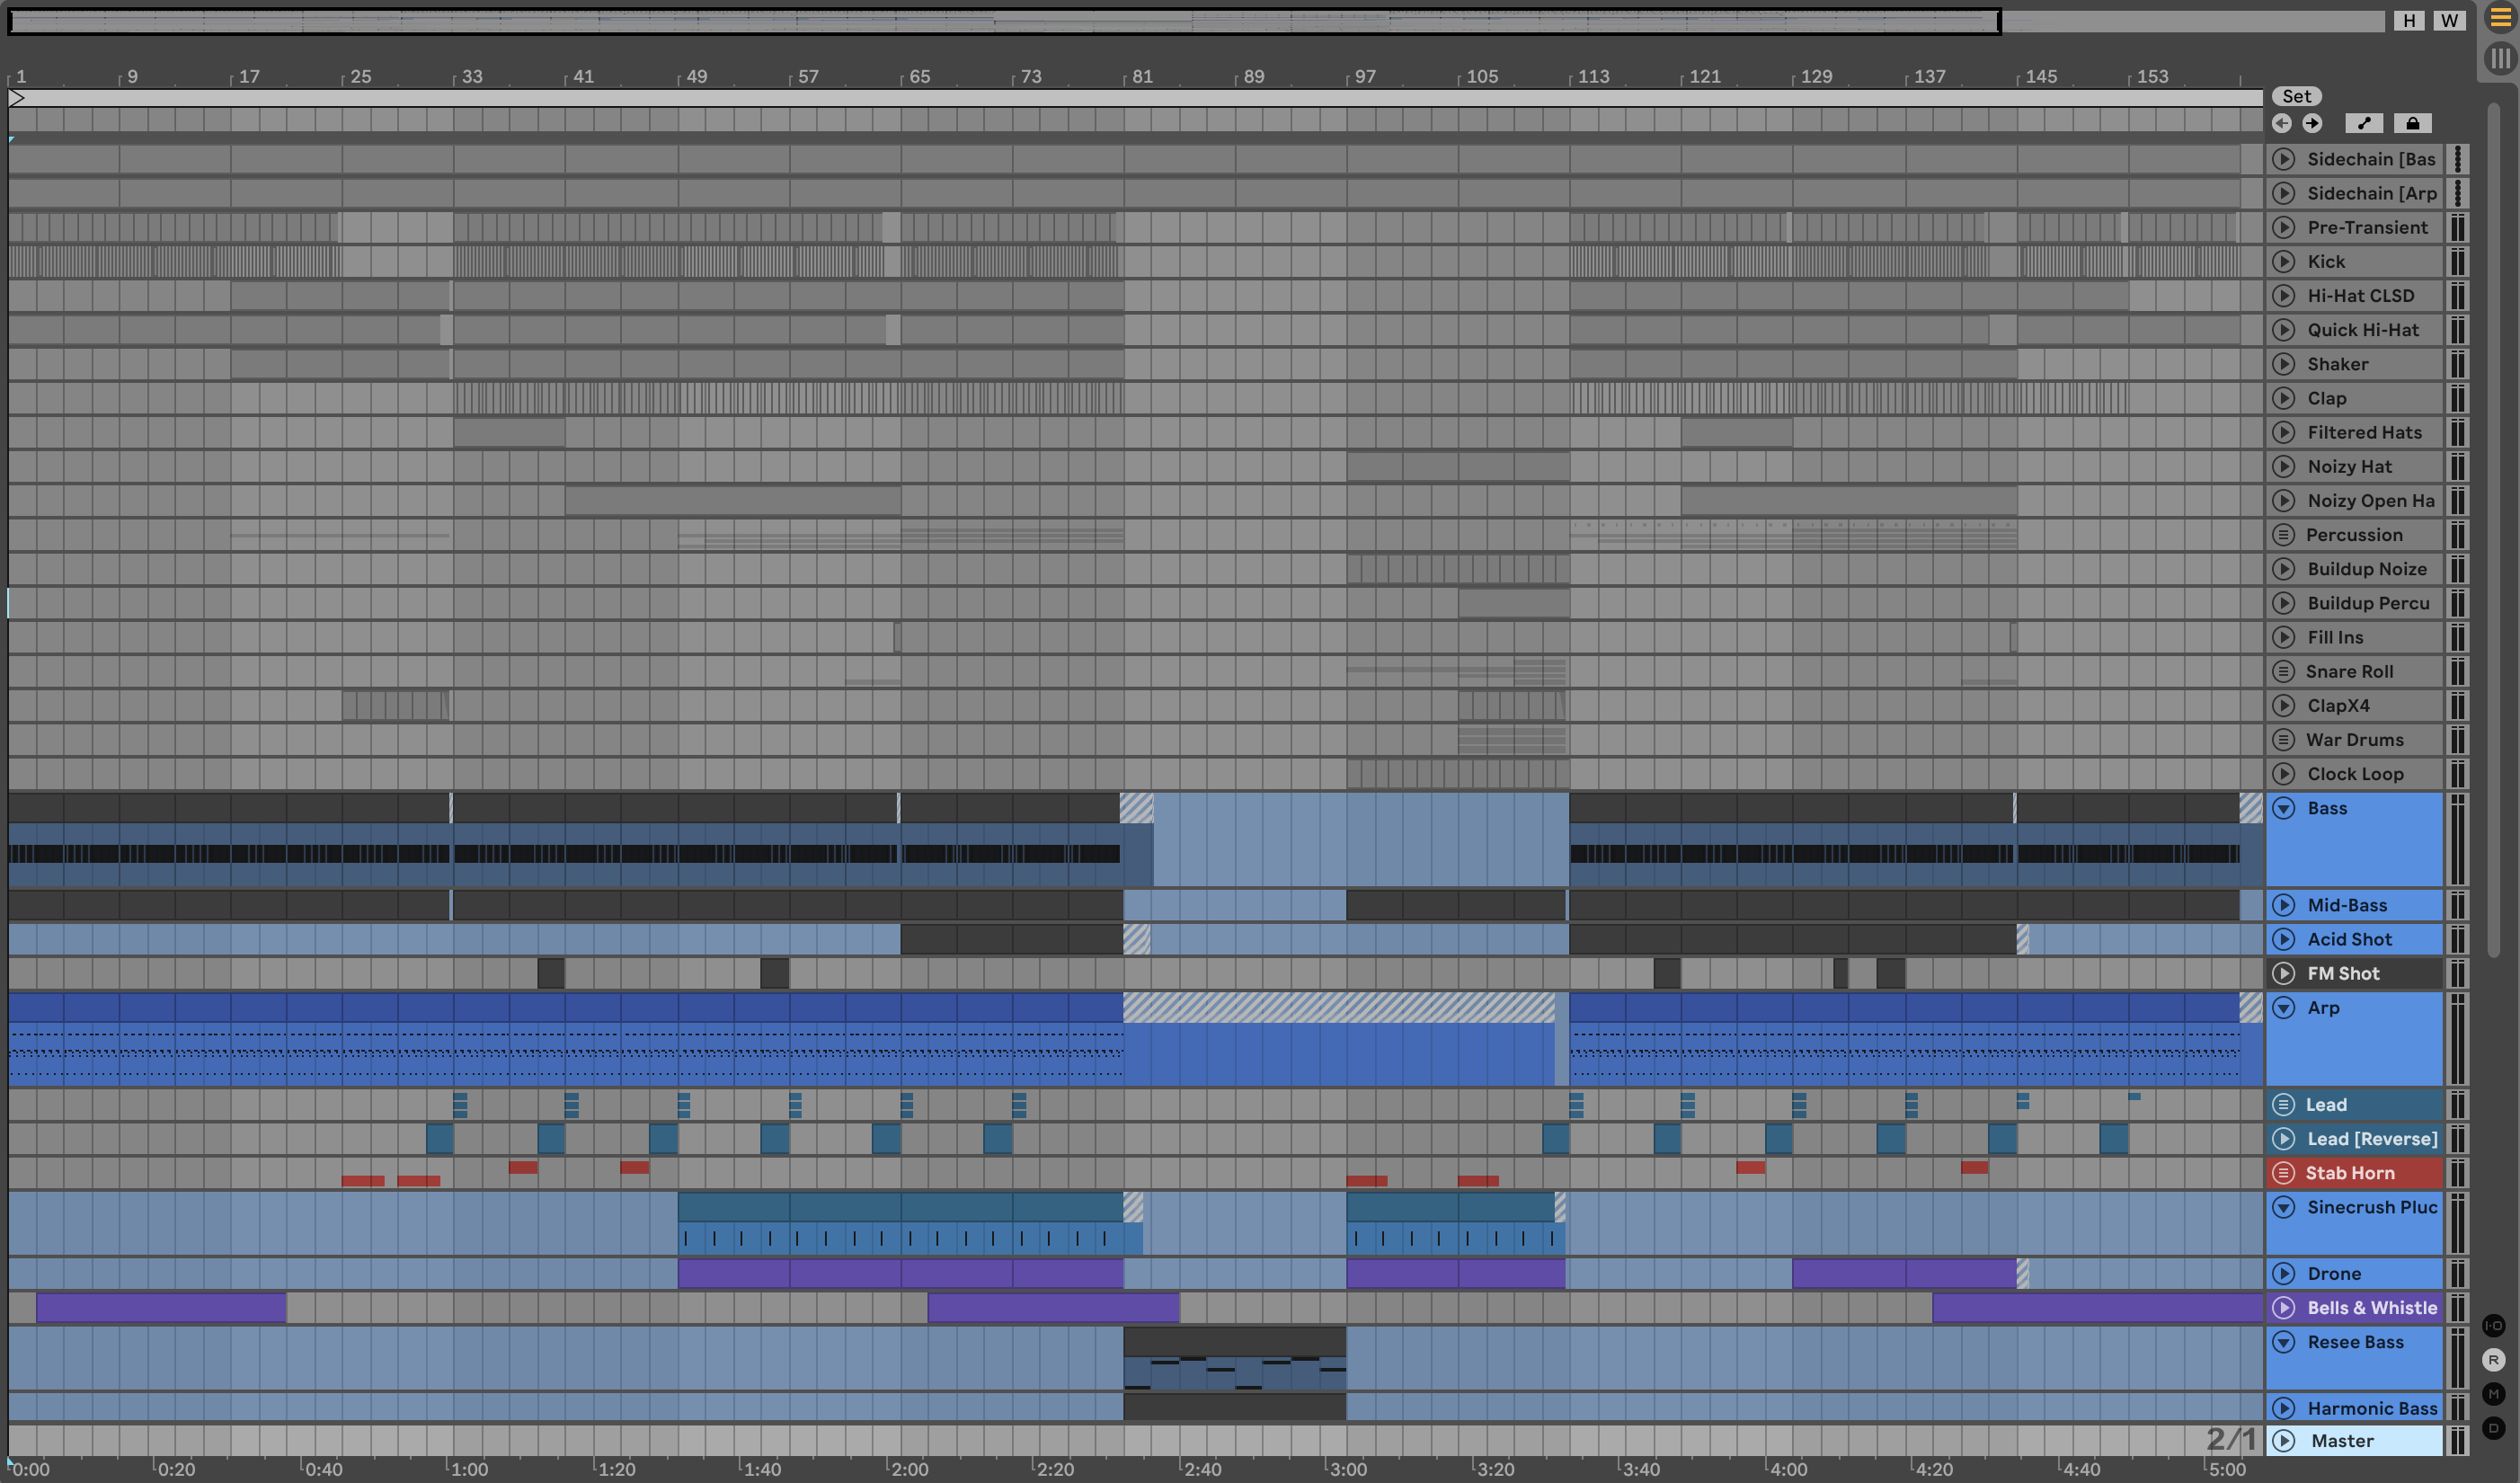Collapse the Arp track

coord(2283,1008)
